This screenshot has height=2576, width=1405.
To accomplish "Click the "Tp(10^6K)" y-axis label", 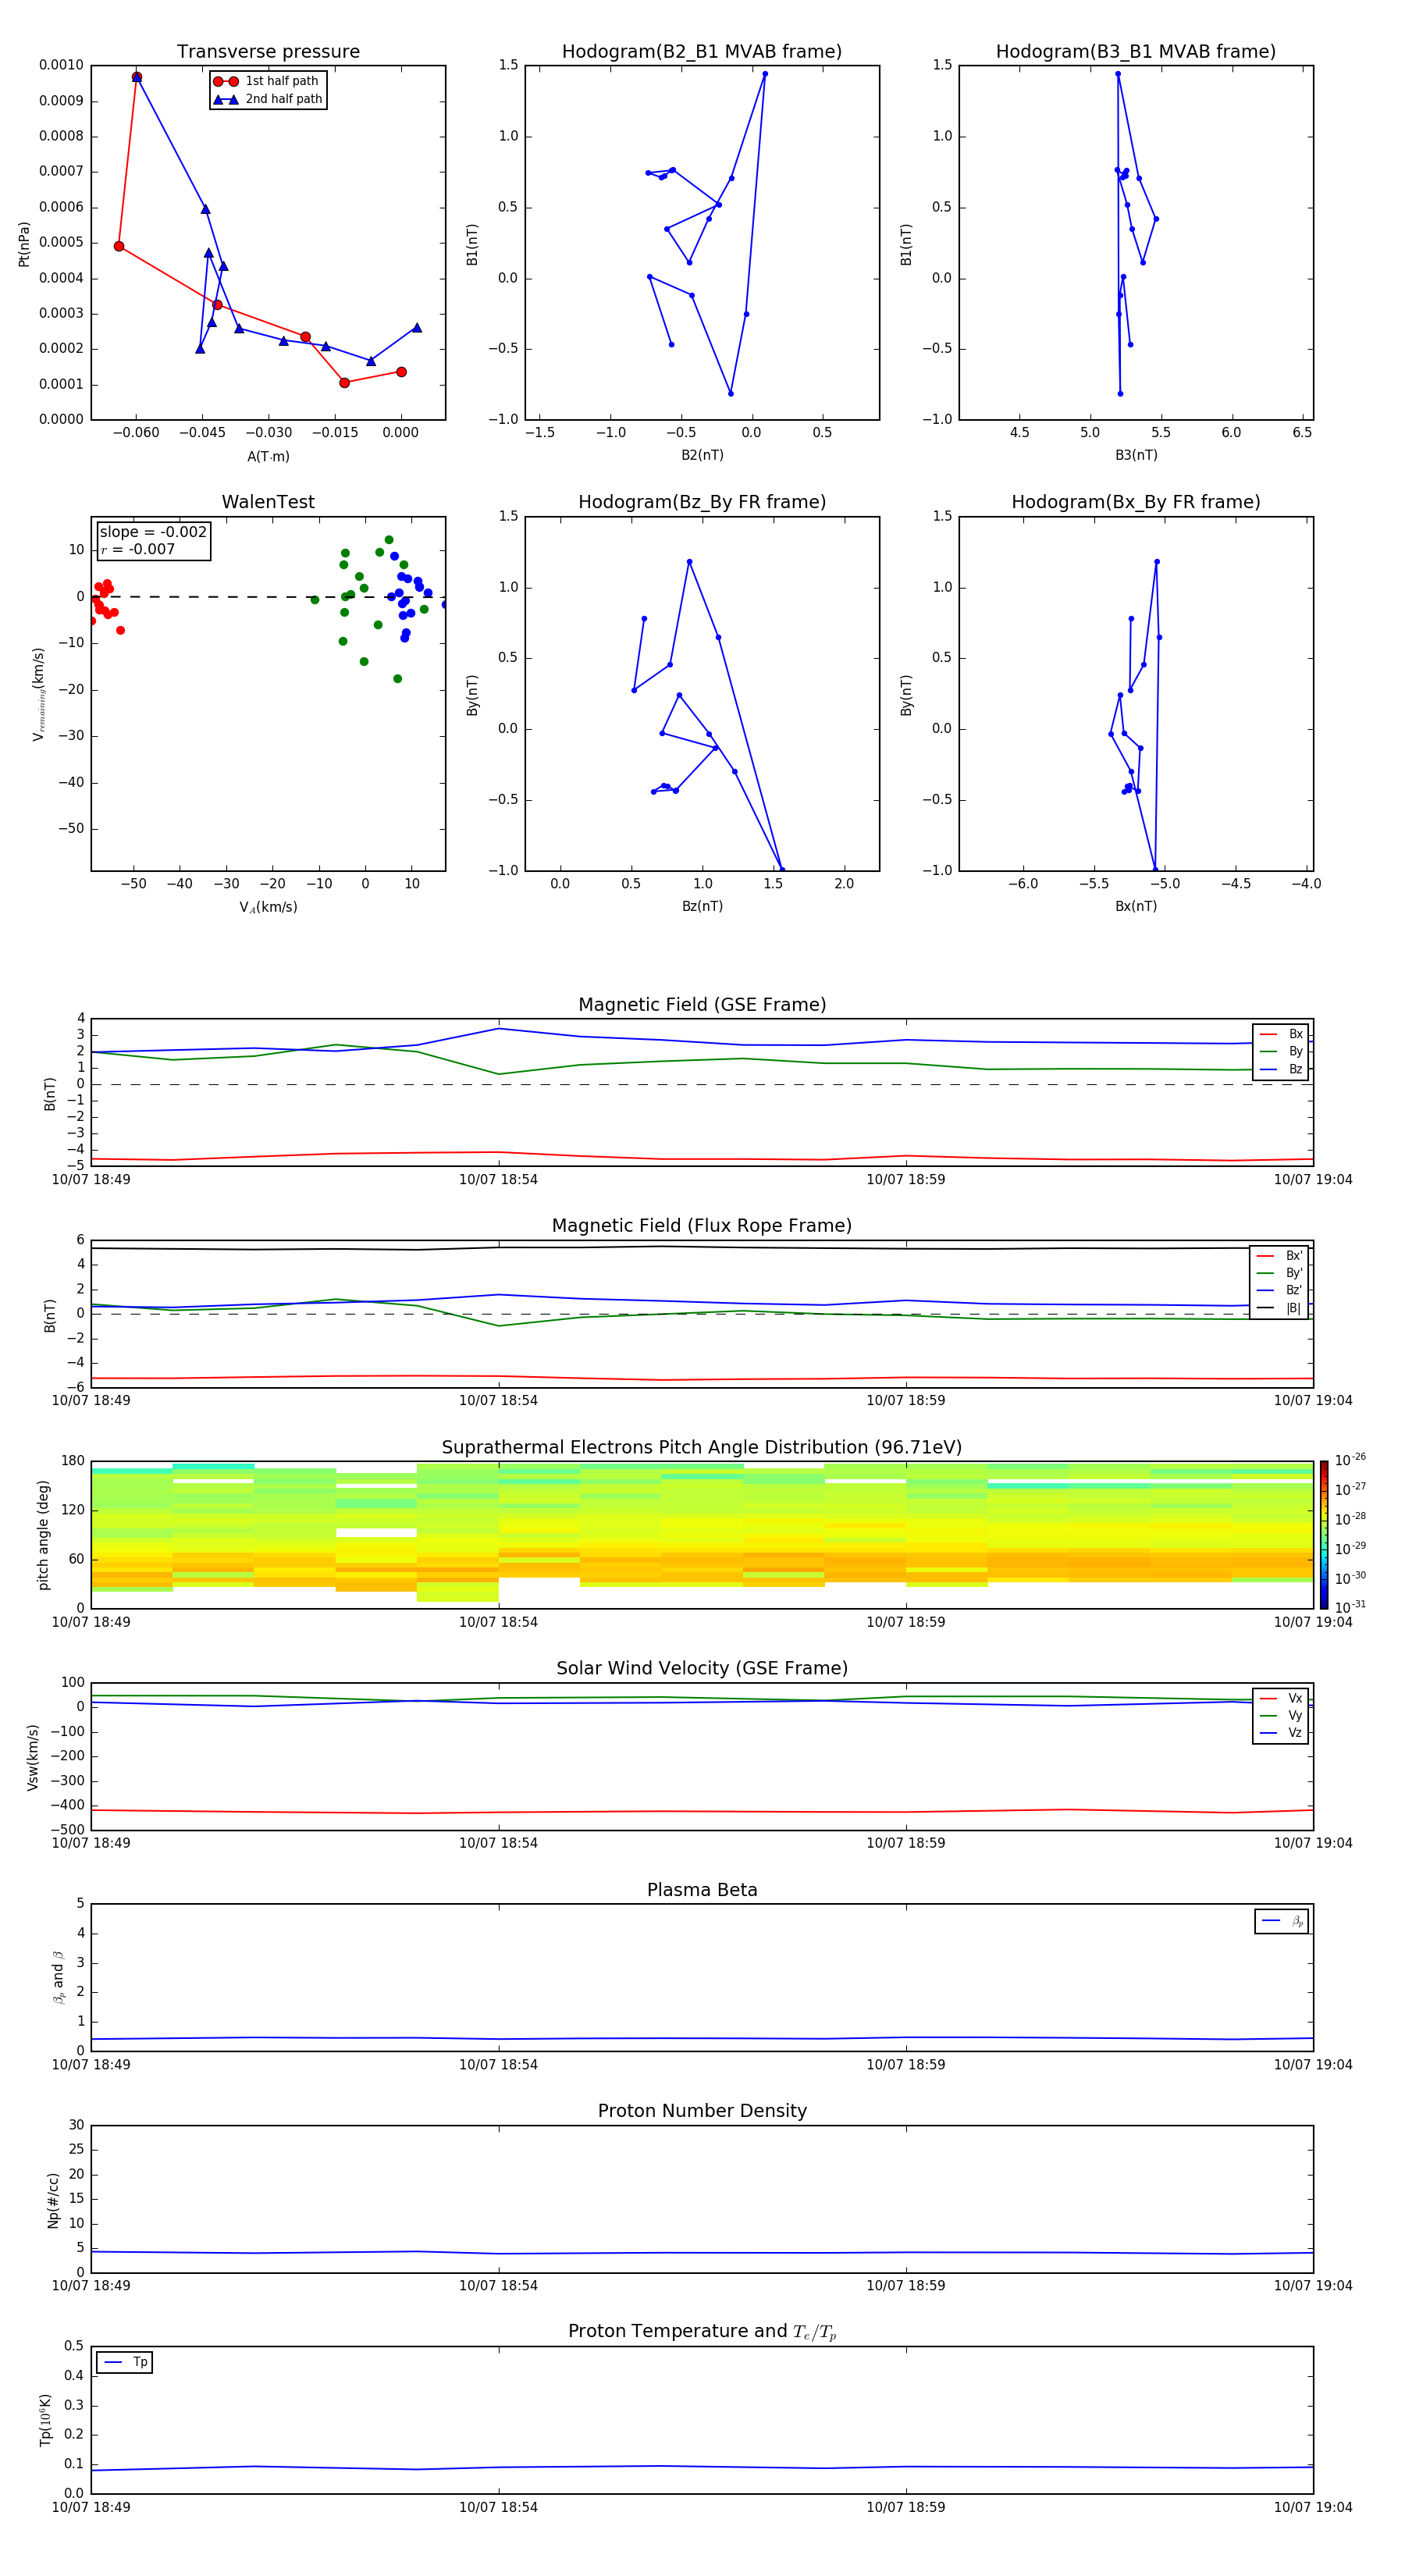I will 46,2419.
